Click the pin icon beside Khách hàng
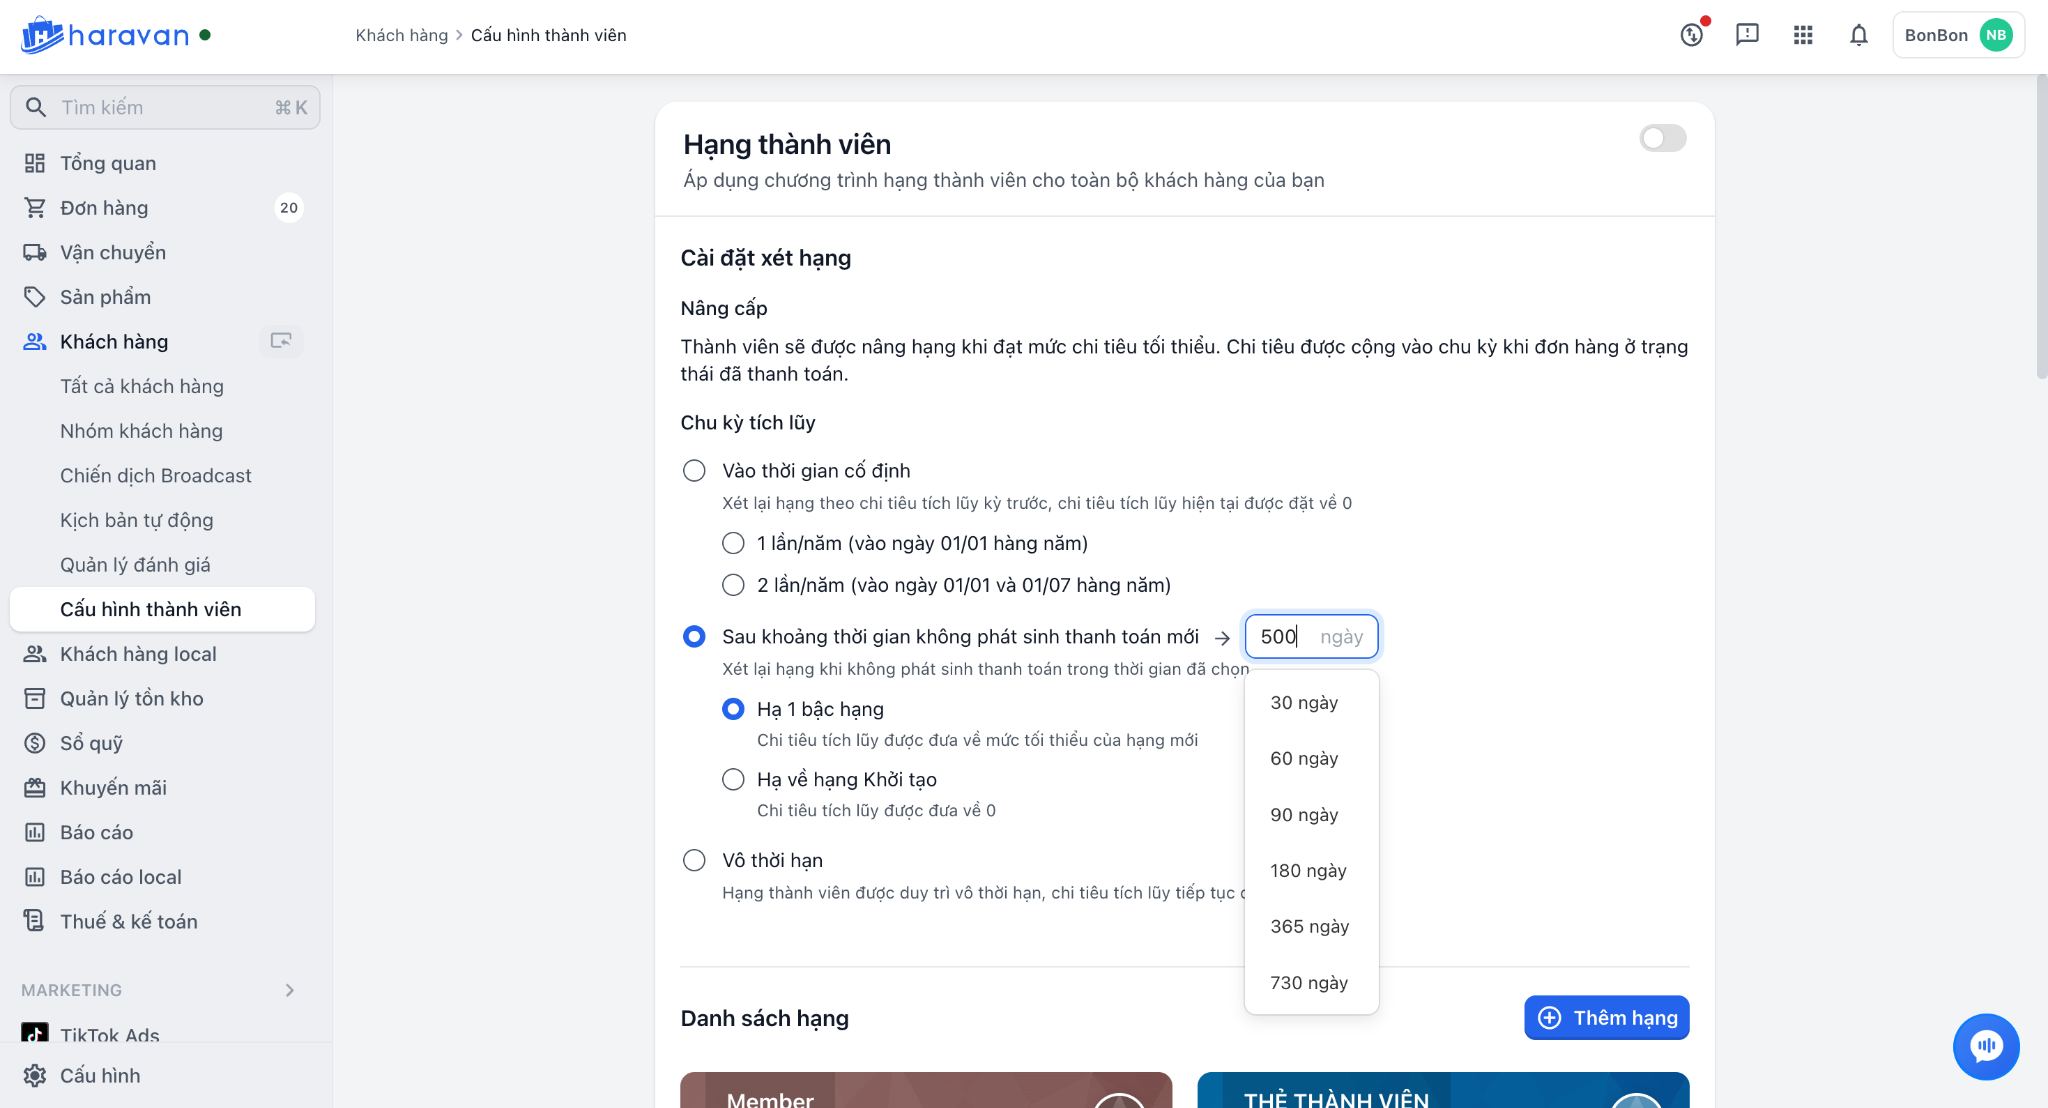This screenshot has height=1108, width=2048. (x=281, y=341)
